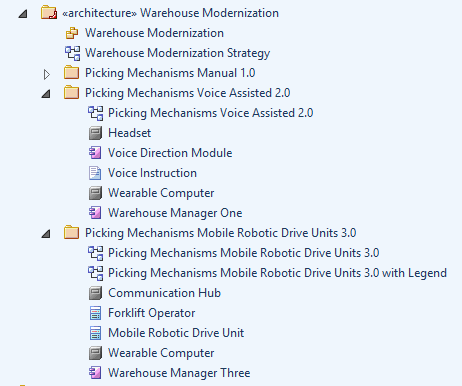This screenshot has height=386, width=462.
Task: Click the Voice Assisted 2.0 folder icon
Action: [71, 92]
